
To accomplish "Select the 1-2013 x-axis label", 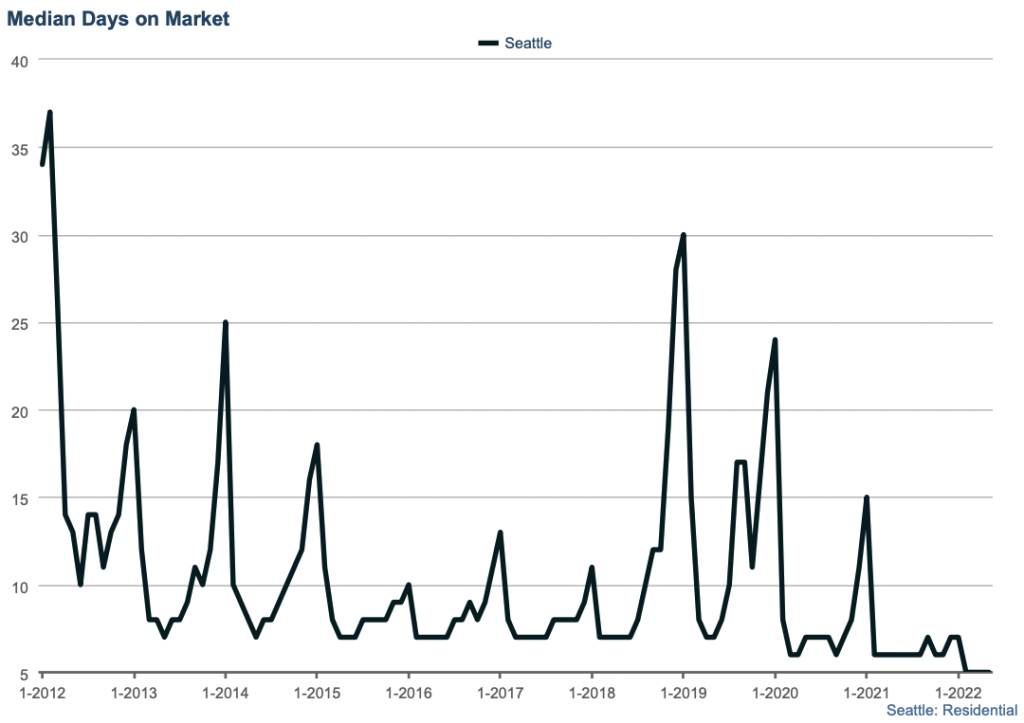I will (x=133, y=692).
